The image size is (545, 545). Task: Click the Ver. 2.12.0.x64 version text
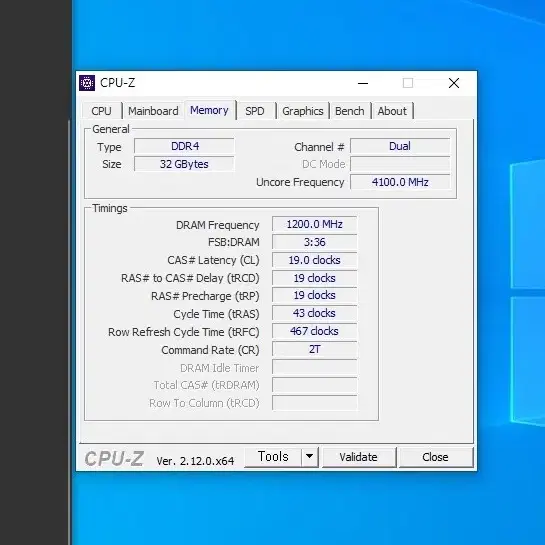coord(195,461)
